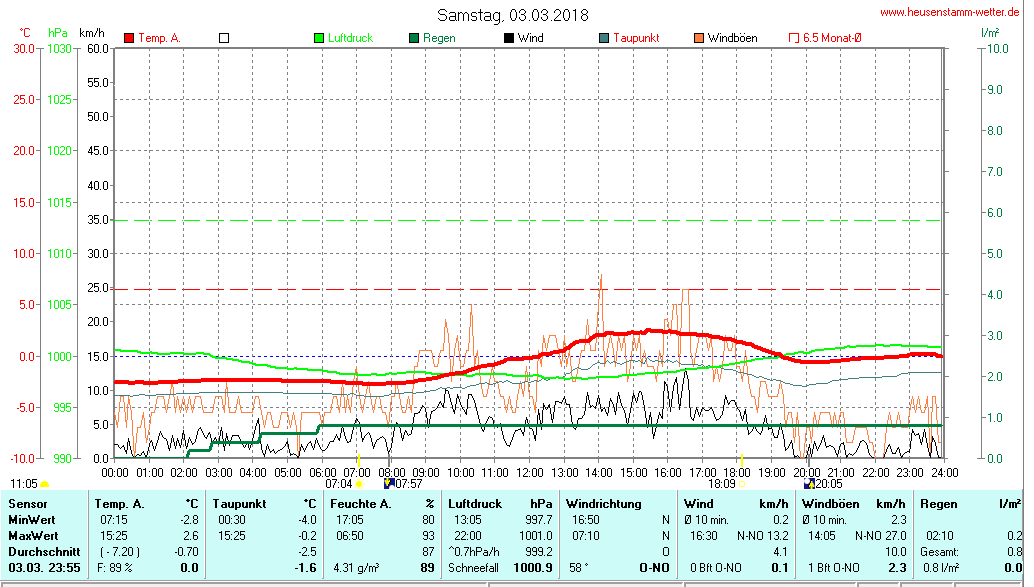Click the light green Luftdruck legend square
Viewport: 1034px width, 587px height.
pos(319,38)
